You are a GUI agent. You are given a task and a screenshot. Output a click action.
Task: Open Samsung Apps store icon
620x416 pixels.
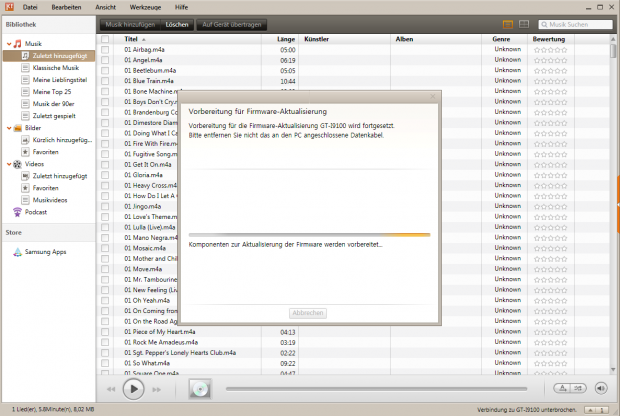[x=17, y=251]
